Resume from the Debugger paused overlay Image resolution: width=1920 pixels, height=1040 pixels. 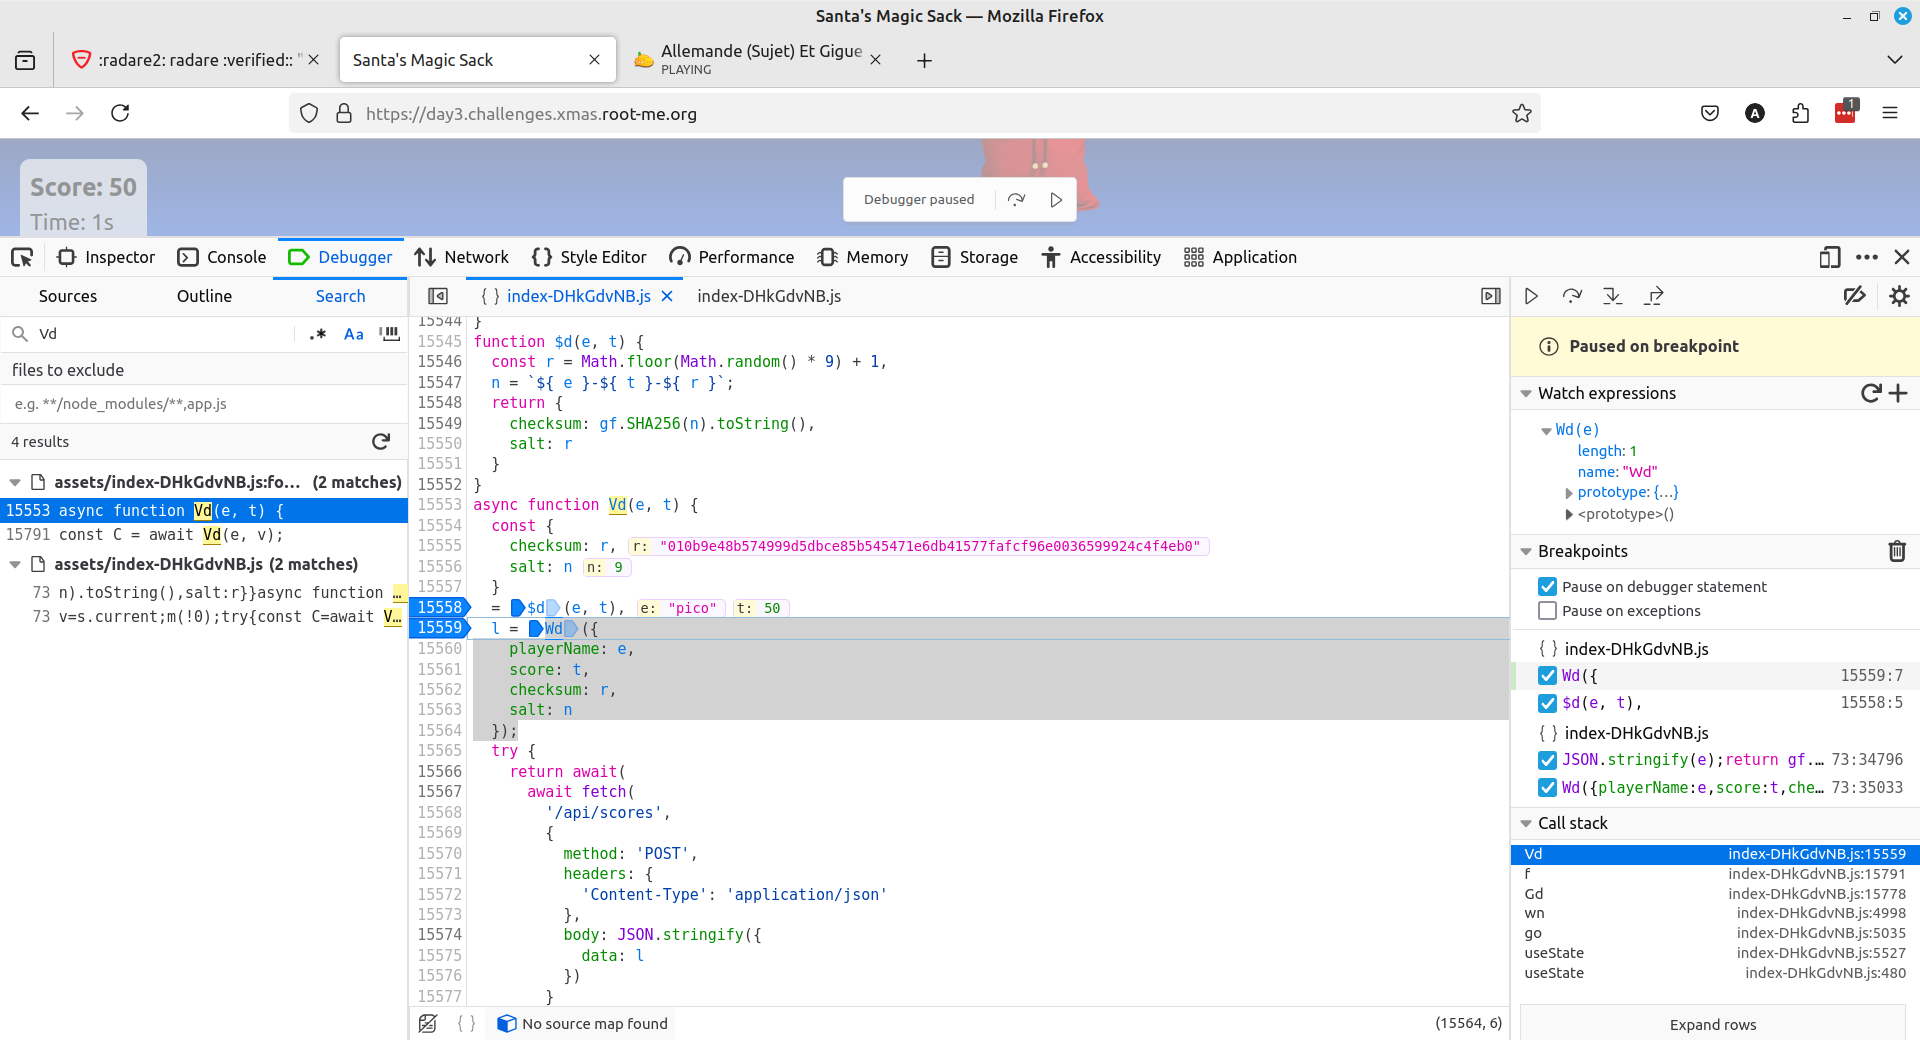coord(1056,199)
